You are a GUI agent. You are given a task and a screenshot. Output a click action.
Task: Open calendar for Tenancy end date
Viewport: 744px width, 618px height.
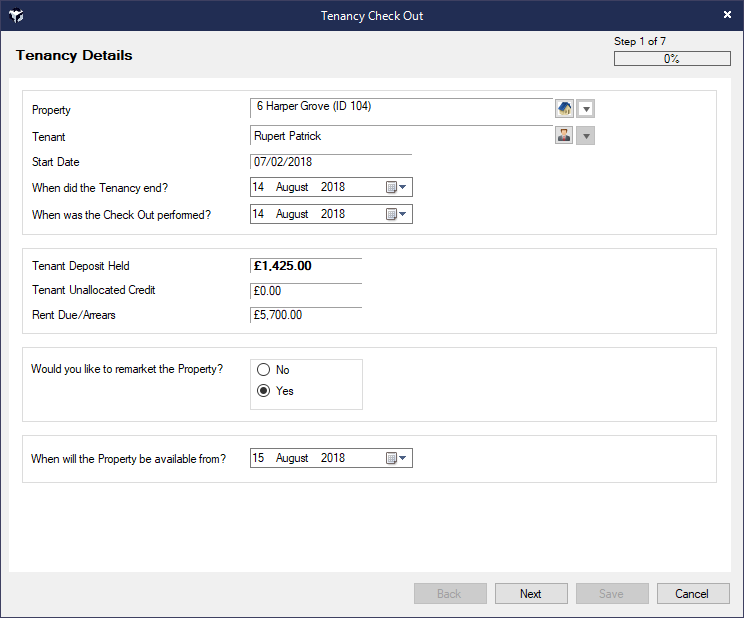(x=396, y=187)
